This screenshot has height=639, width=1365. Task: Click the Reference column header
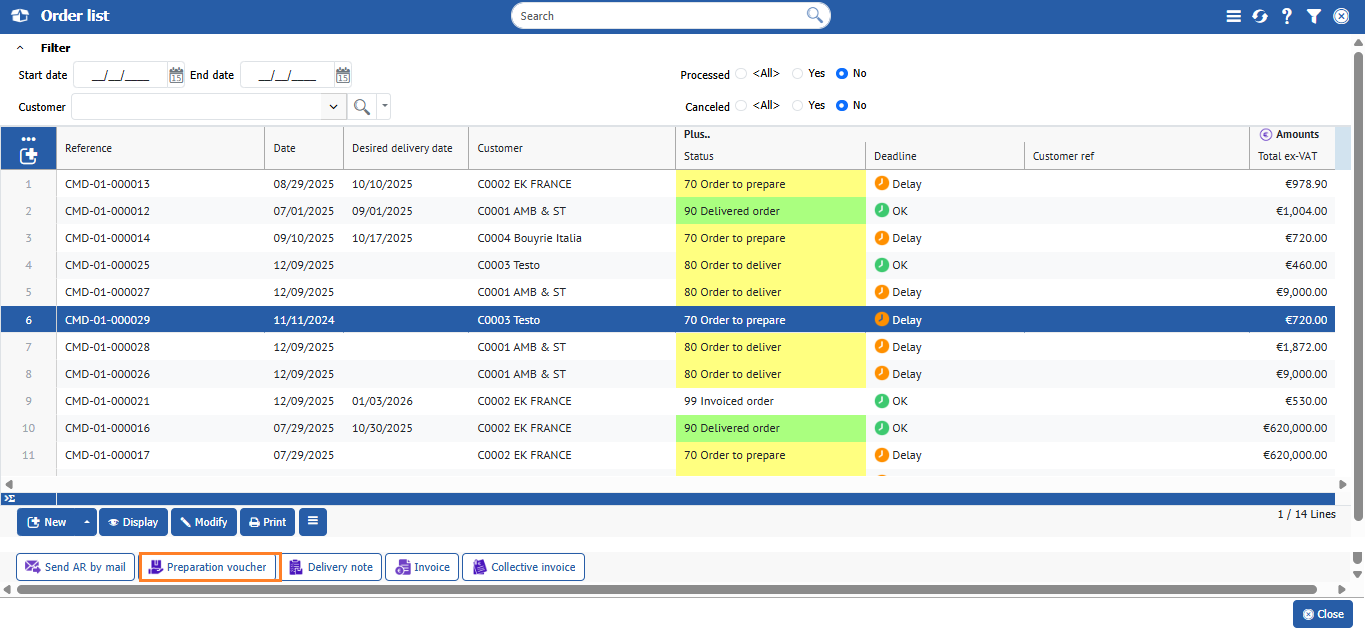[88, 148]
